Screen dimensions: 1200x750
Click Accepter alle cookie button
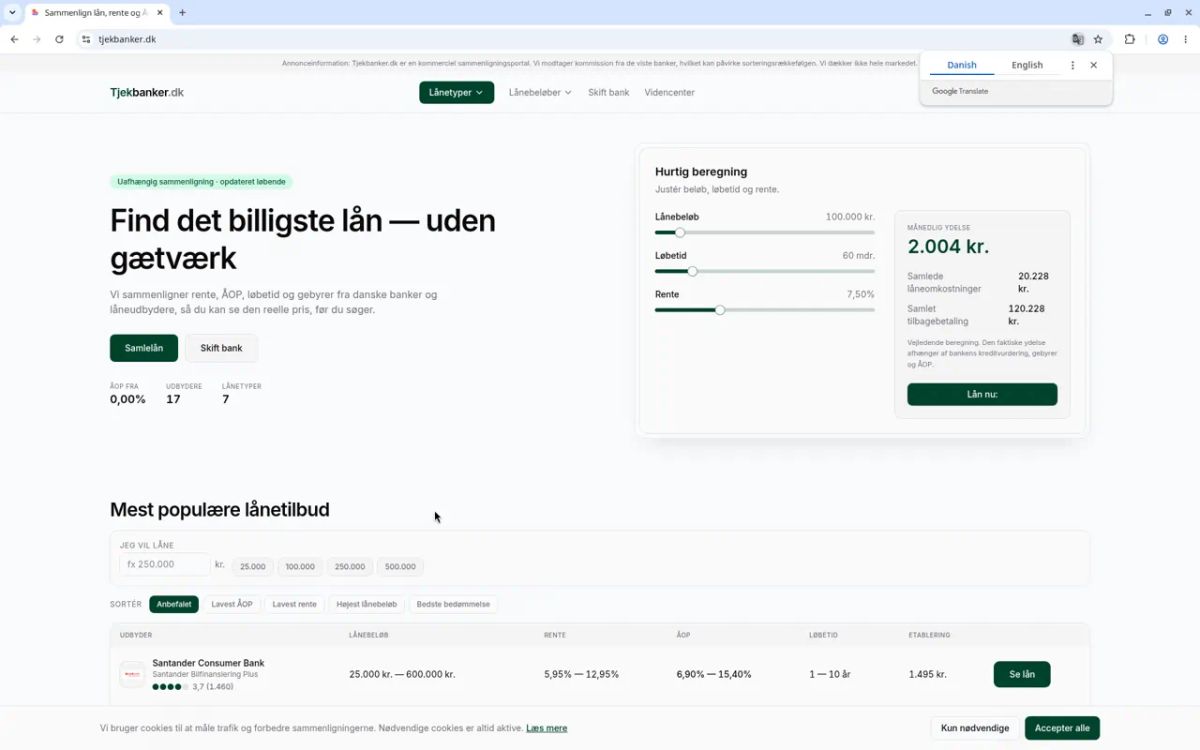[1062, 728]
